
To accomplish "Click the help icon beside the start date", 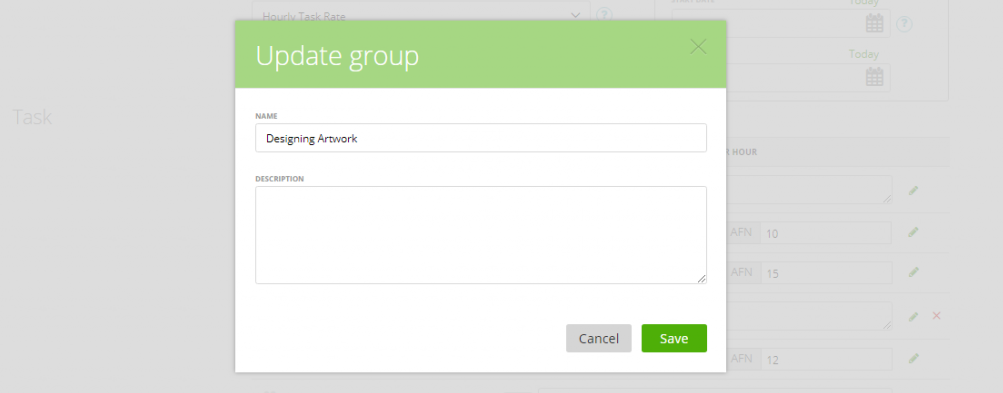I will (x=904, y=24).
